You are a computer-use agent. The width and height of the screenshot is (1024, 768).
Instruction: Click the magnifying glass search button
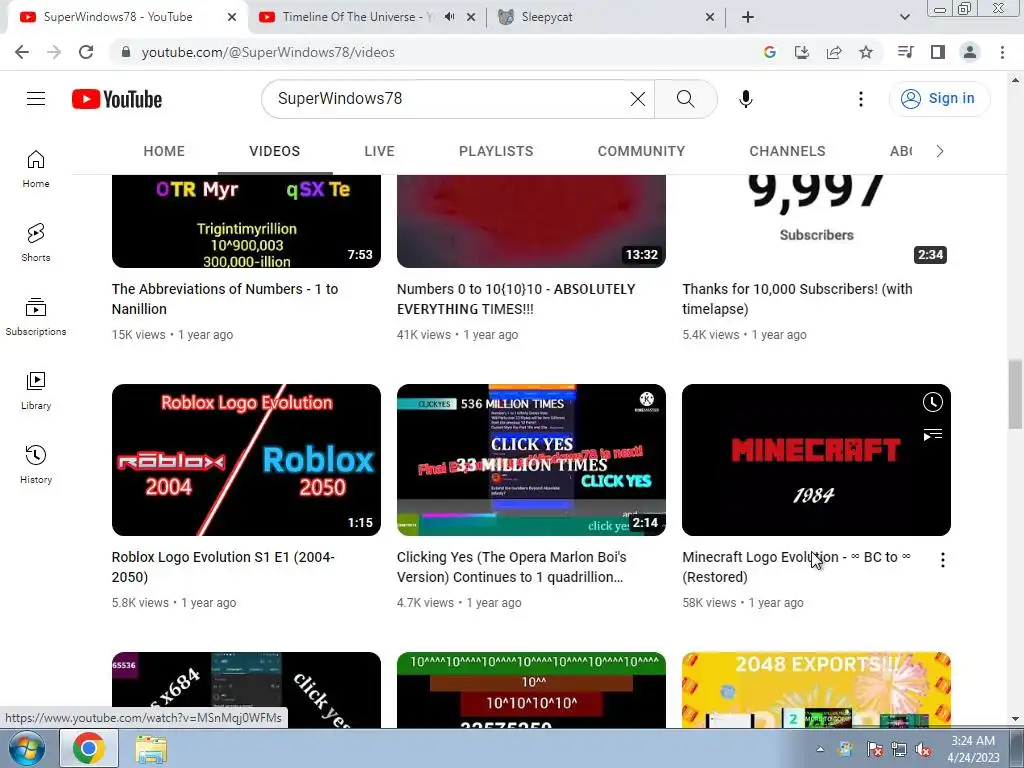pyautogui.click(x=685, y=99)
